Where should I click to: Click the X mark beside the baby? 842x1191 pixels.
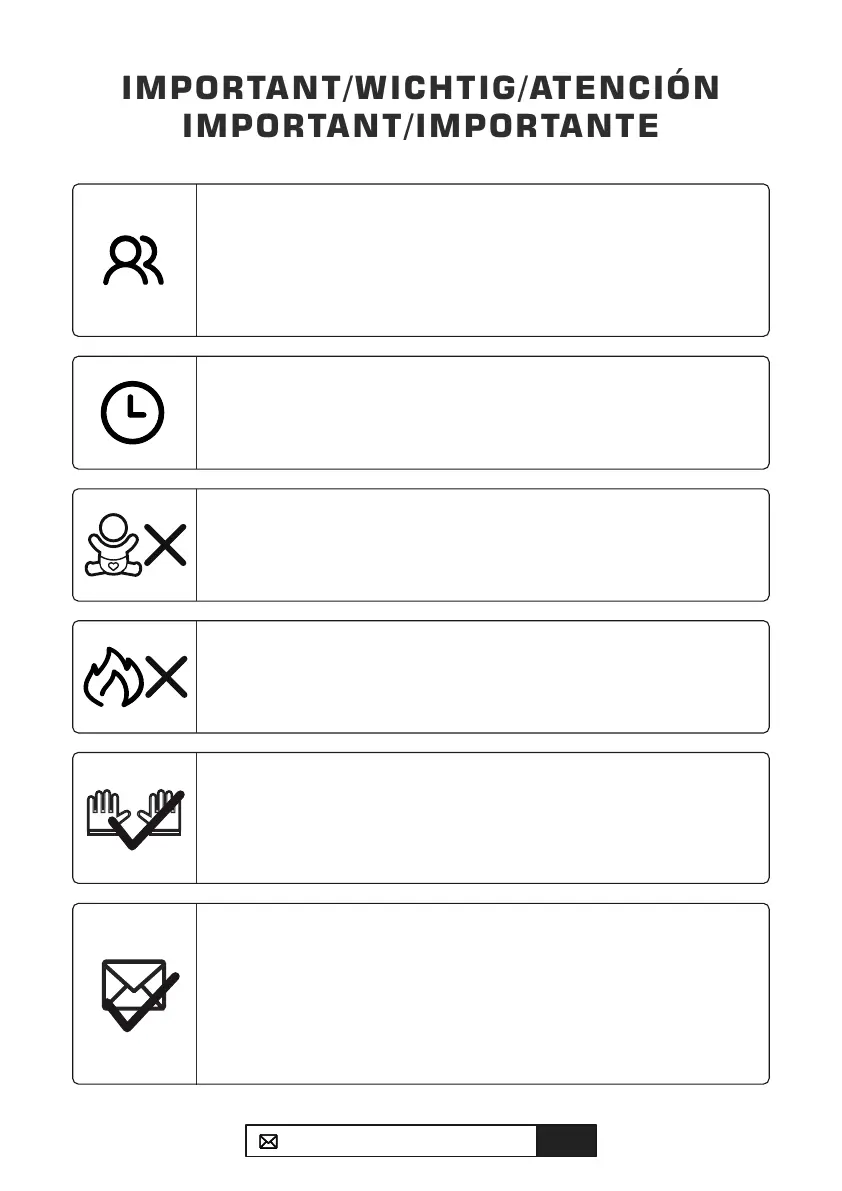point(166,545)
